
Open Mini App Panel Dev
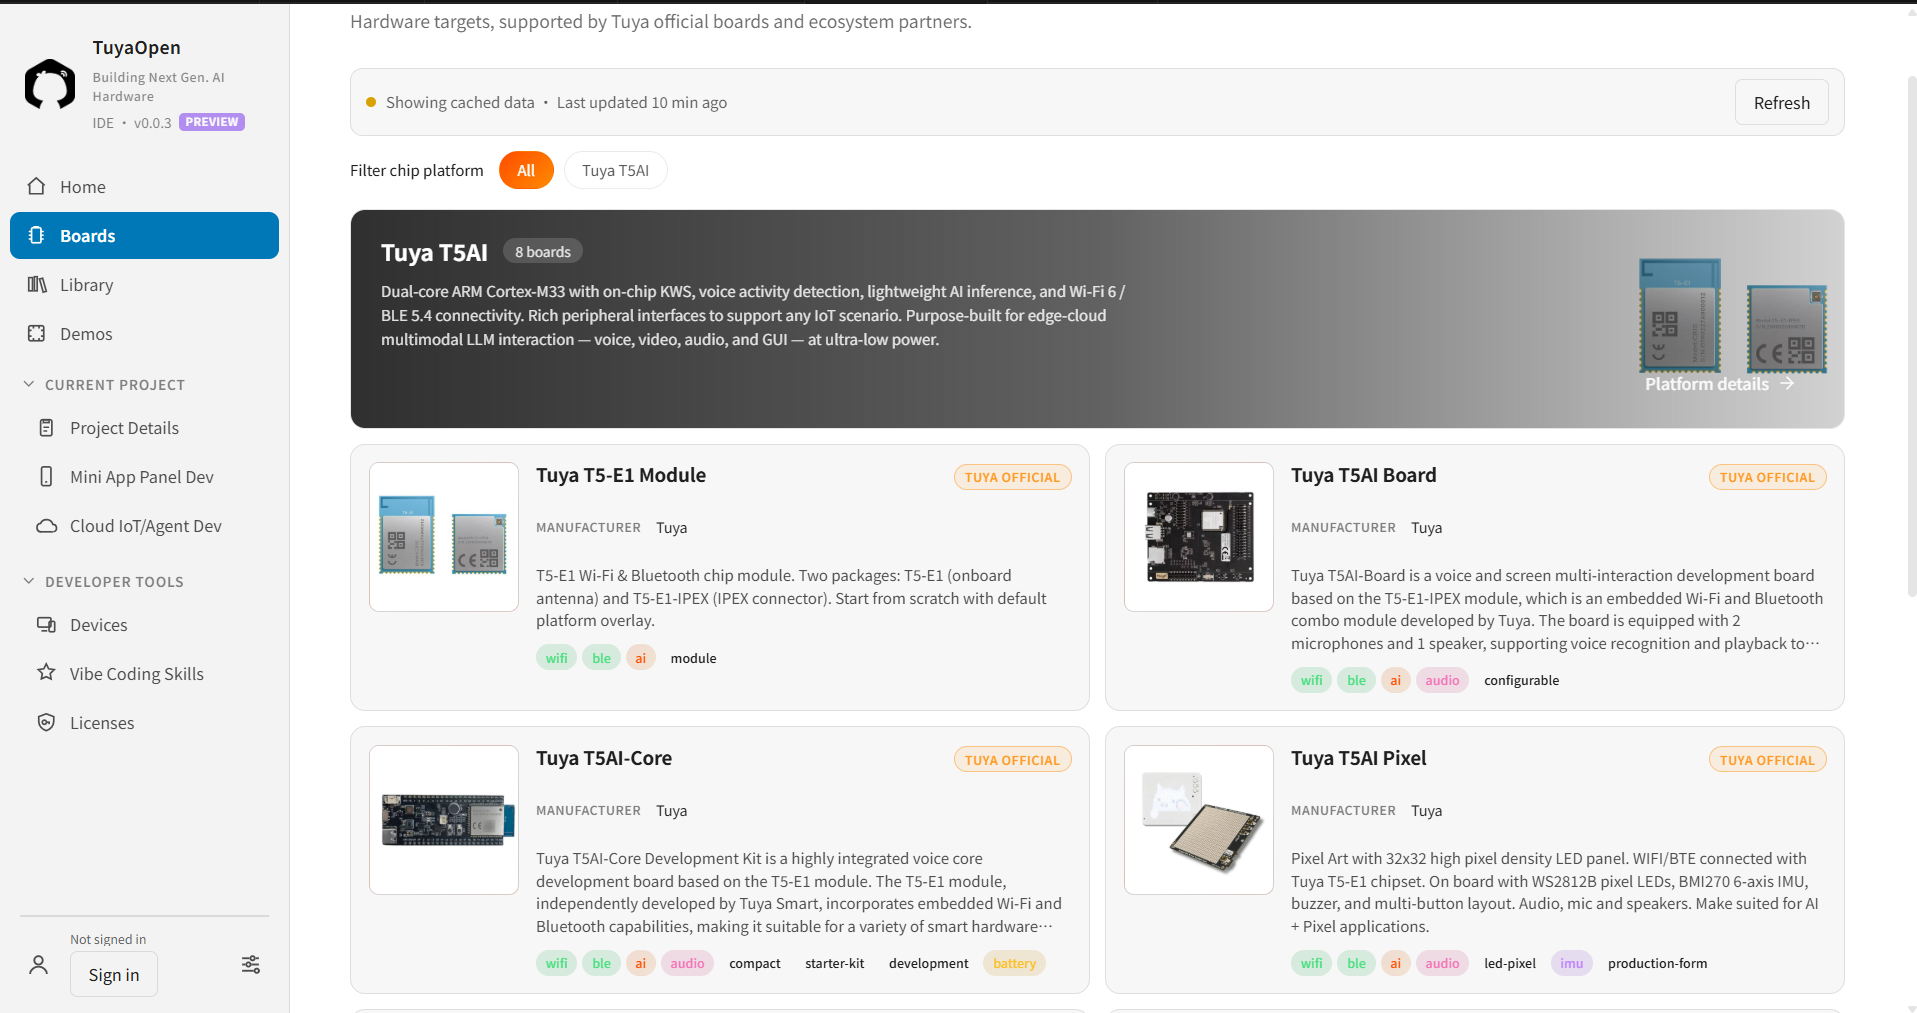pyautogui.click(x=144, y=476)
